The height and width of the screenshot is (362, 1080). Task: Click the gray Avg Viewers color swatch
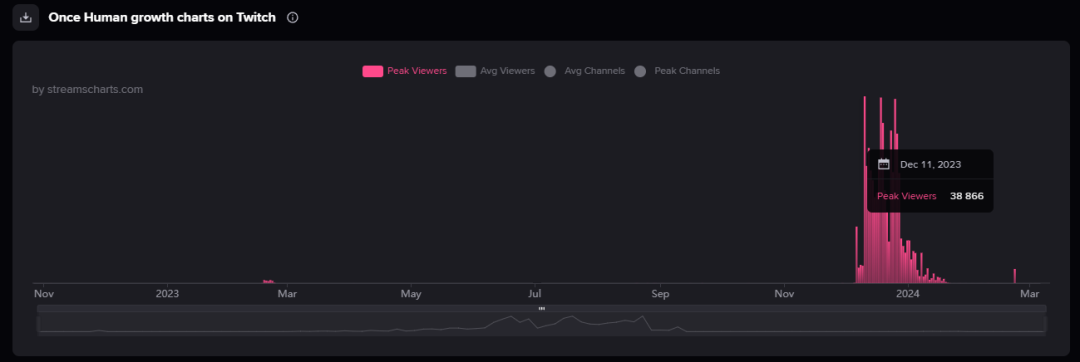(466, 71)
